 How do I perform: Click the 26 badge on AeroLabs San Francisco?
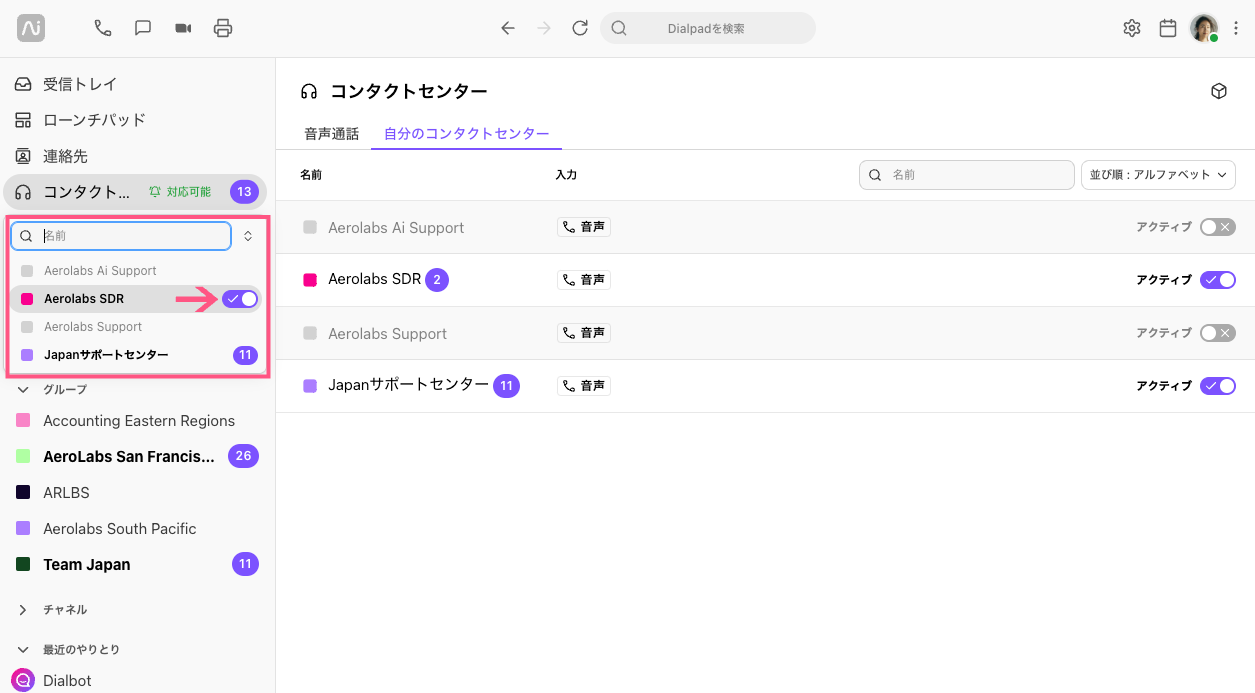244,457
